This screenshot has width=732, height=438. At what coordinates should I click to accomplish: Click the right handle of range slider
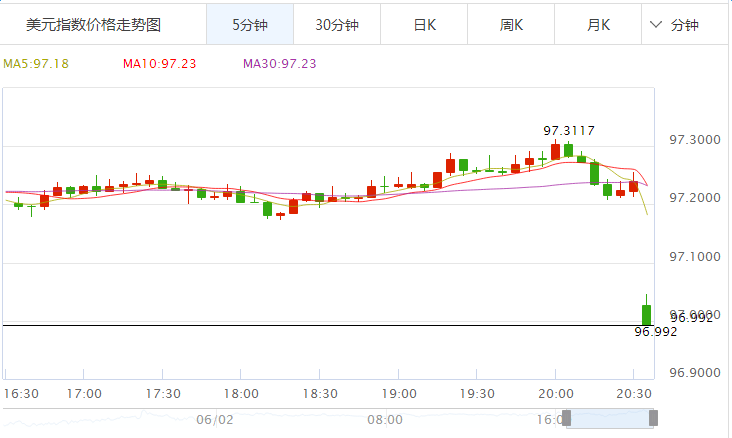pyautogui.click(x=653, y=418)
